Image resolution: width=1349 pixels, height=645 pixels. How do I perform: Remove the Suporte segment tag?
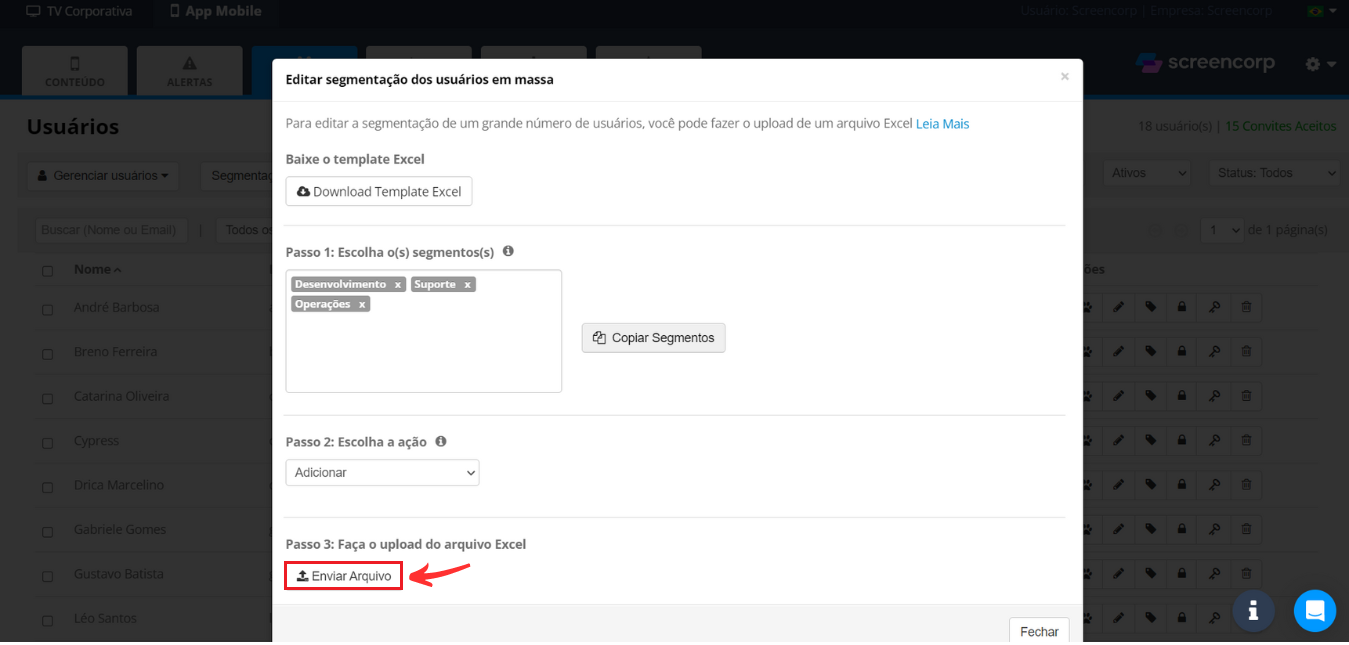(467, 285)
